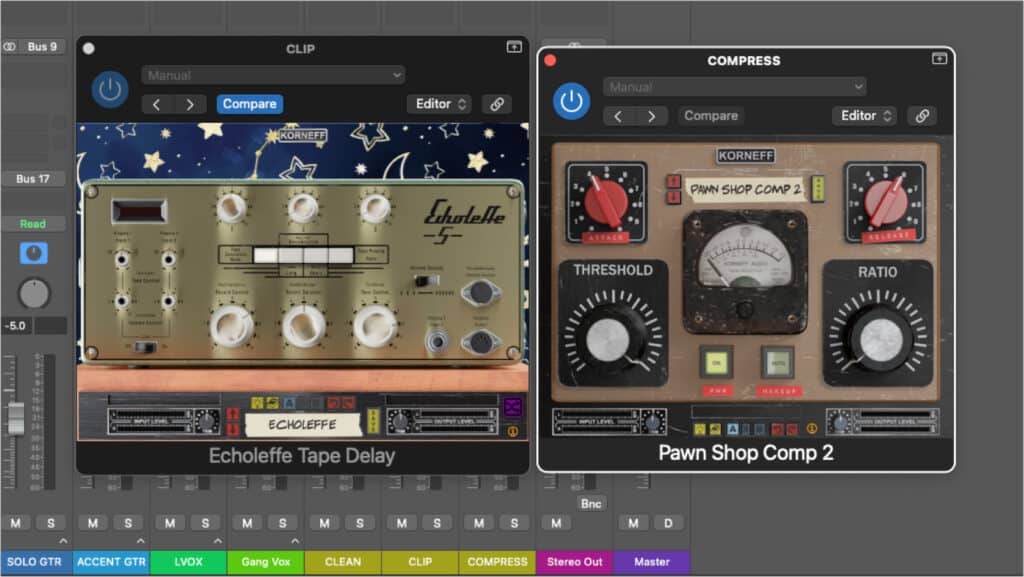
Task: Click the Echoleffe preset name label
Action: click(302, 424)
